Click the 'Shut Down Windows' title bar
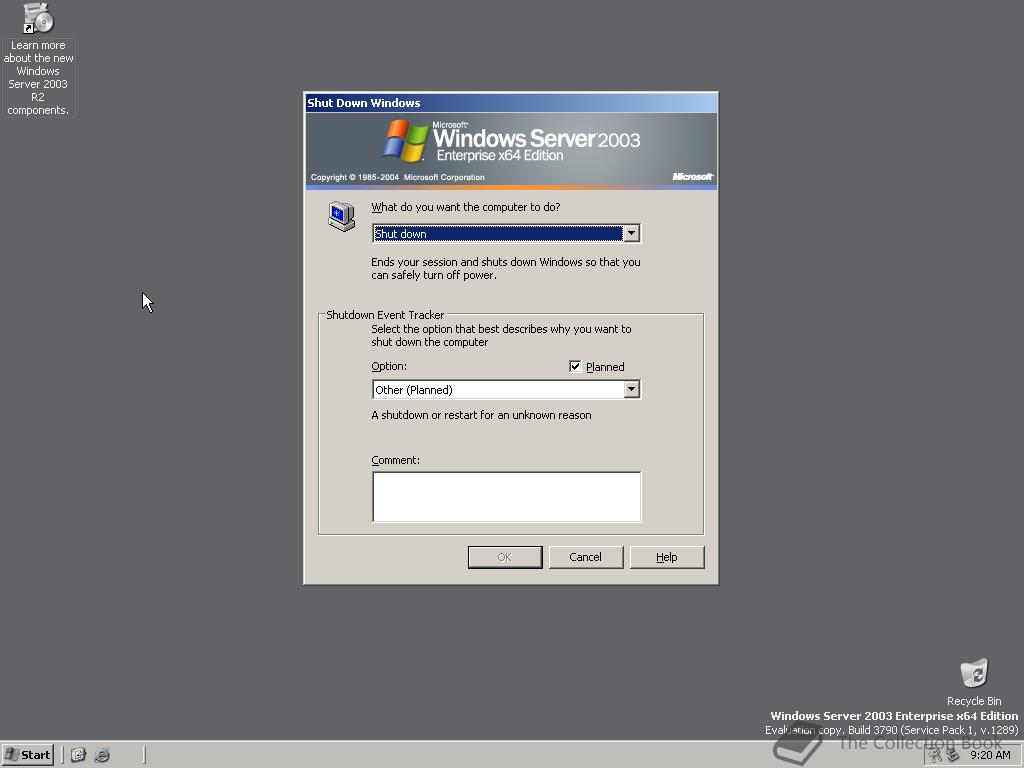1024x768 pixels. [511, 103]
